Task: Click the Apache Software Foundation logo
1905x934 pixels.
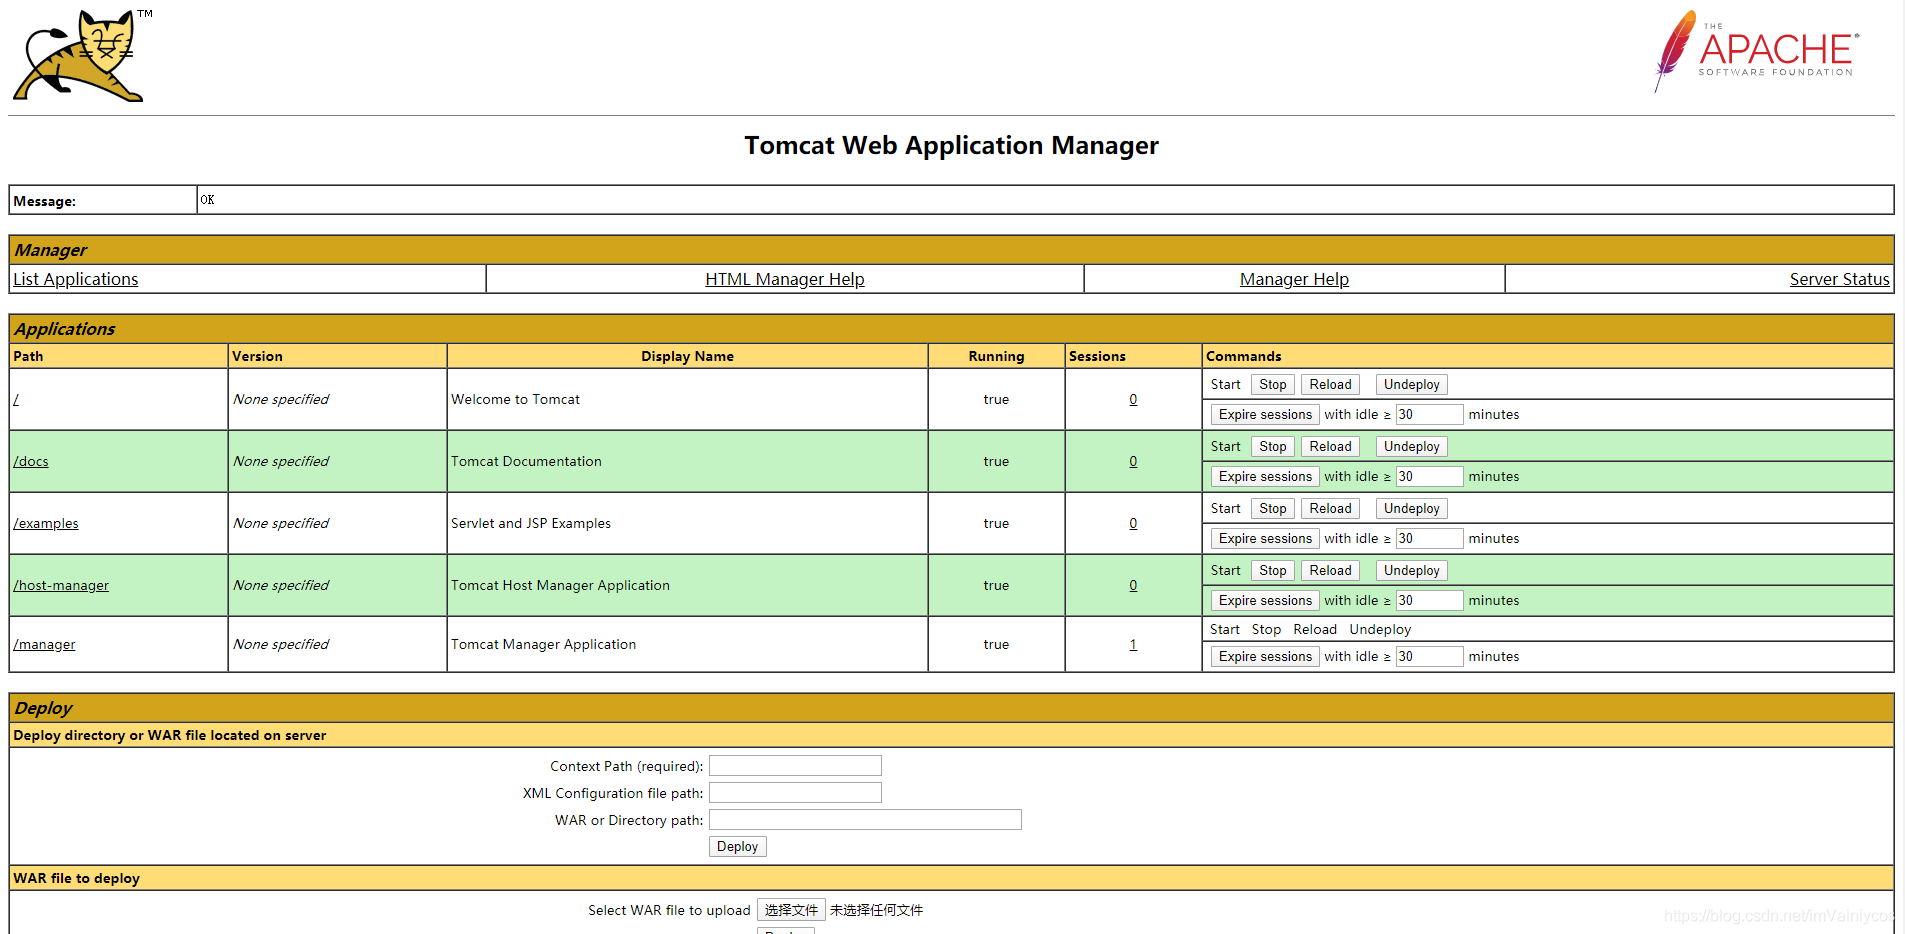Action: pyautogui.click(x=1757, y=50)
